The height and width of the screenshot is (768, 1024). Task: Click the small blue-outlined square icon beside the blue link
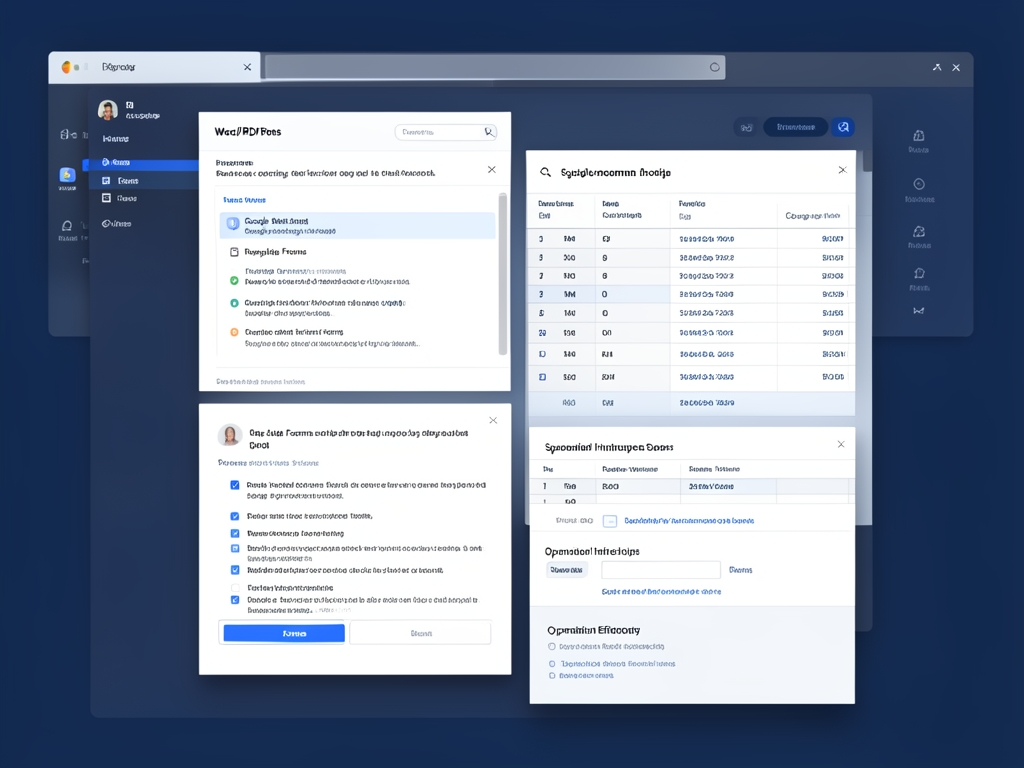[x=609, y=521]
